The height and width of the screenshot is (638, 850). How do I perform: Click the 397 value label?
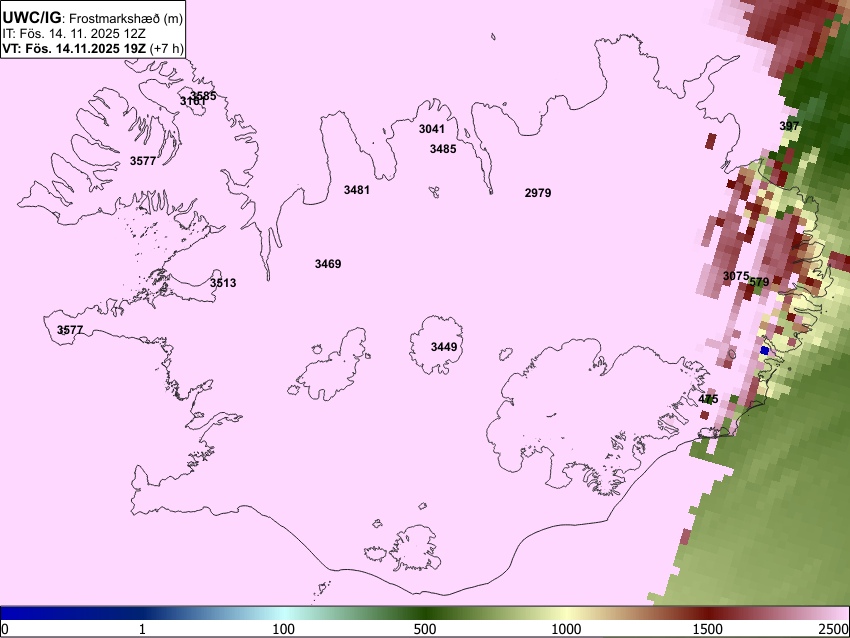click(789, 126)
